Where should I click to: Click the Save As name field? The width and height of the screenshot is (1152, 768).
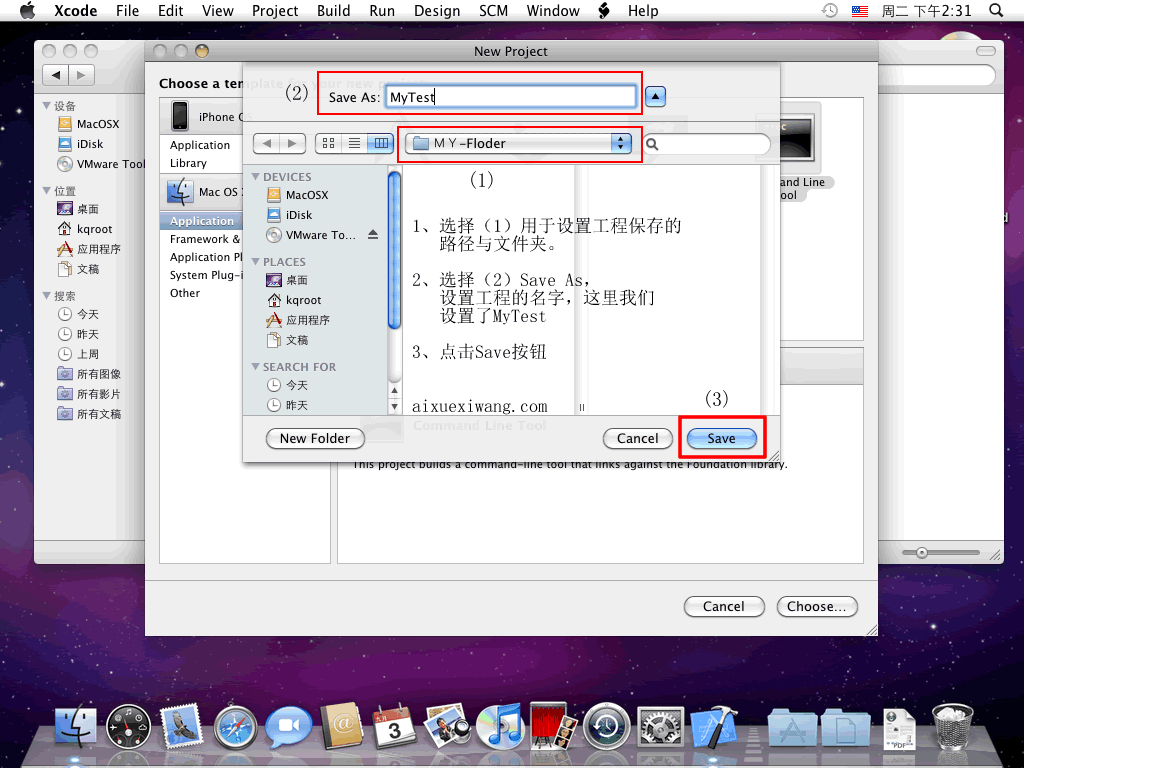pos(511,97)
